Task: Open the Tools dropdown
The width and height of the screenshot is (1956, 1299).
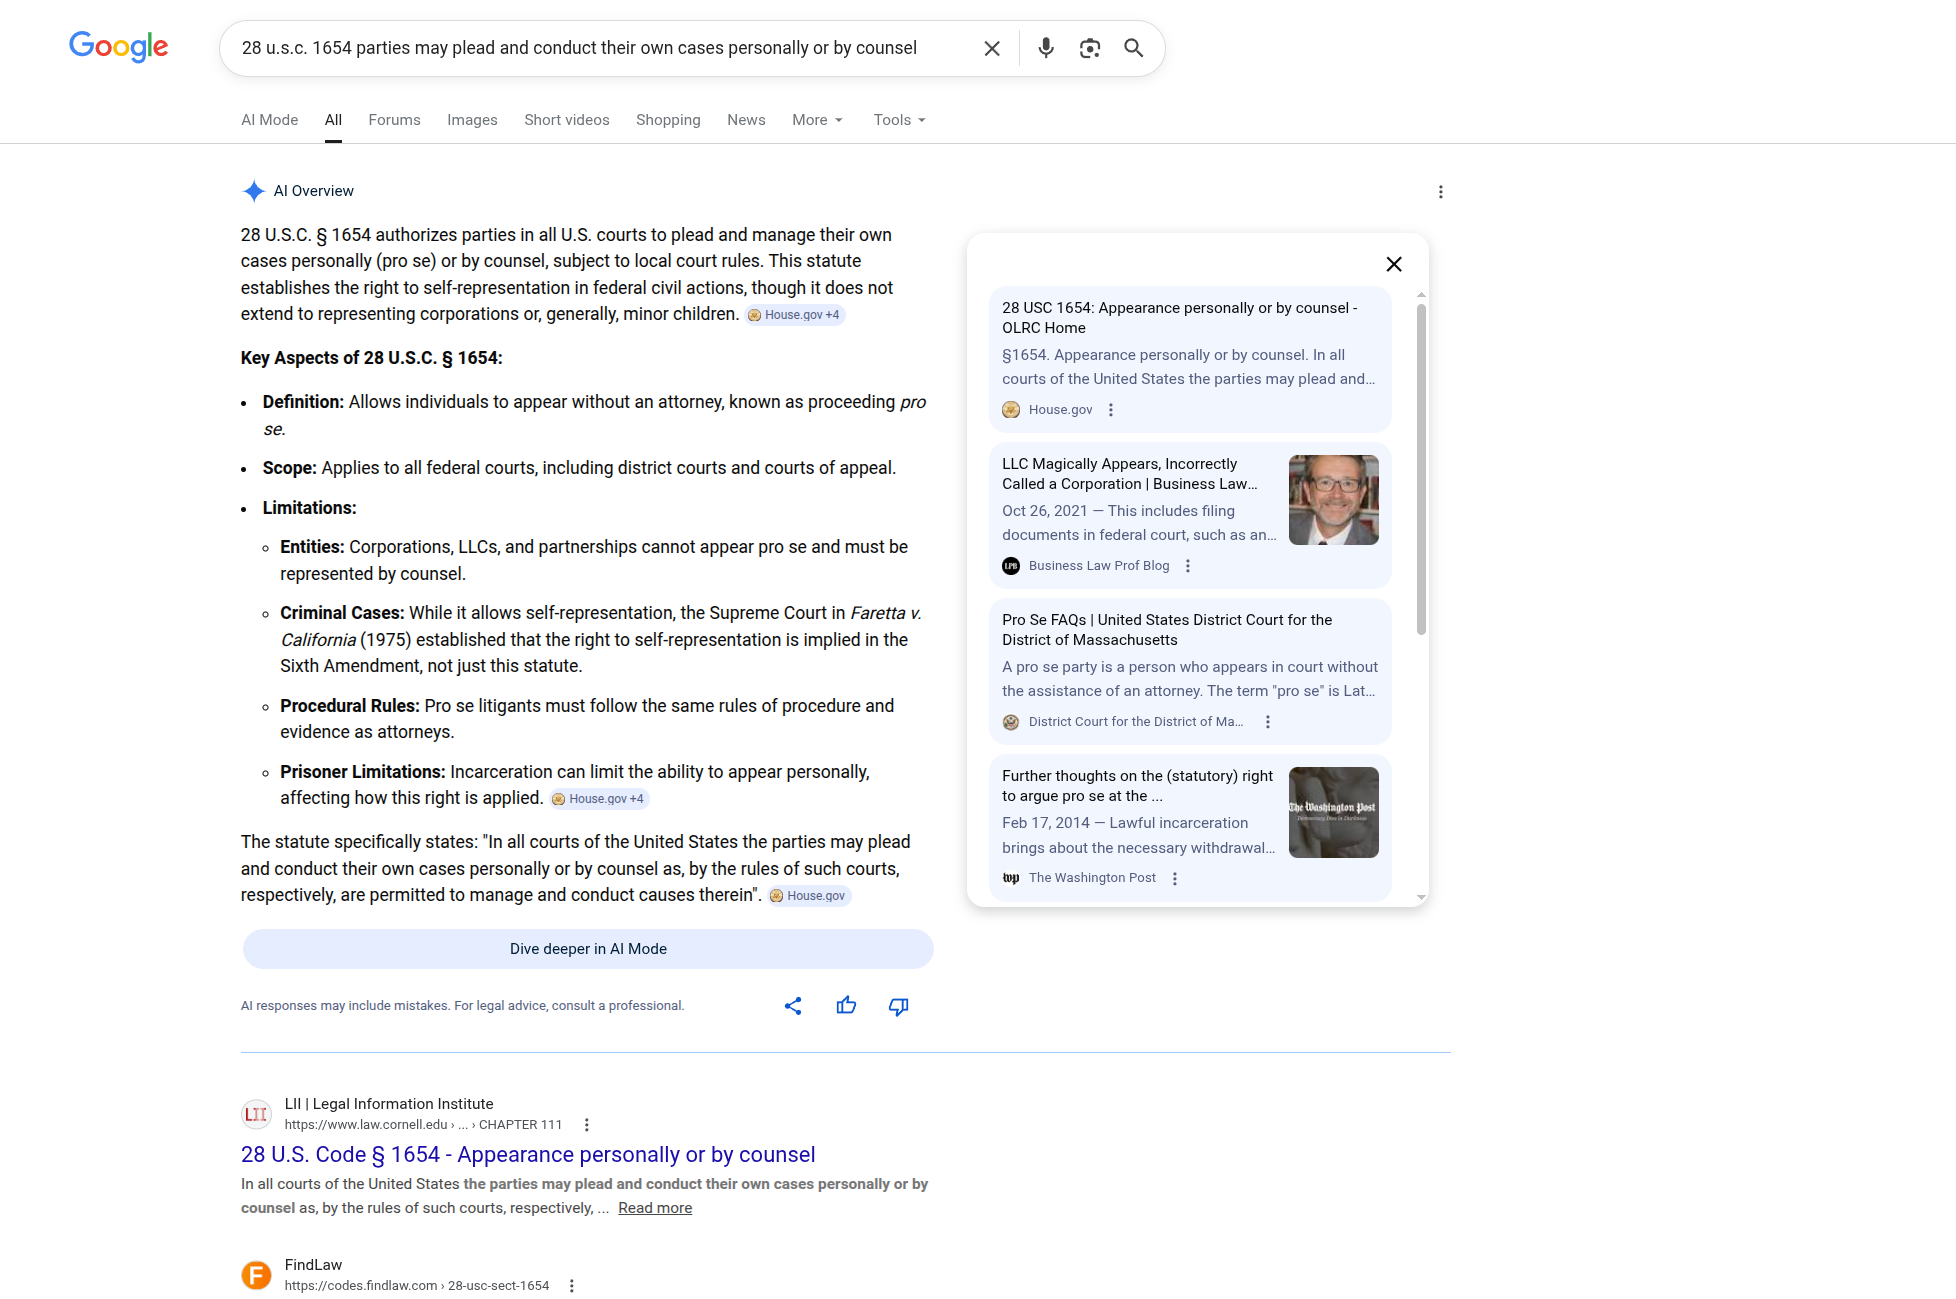Action: pos(899,120)
